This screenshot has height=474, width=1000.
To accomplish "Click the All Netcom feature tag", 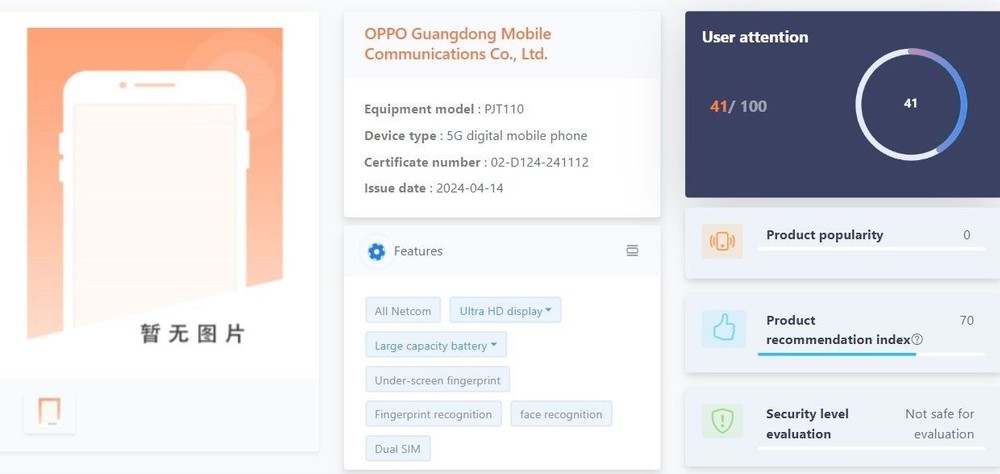I will click(x=402, y=311).
